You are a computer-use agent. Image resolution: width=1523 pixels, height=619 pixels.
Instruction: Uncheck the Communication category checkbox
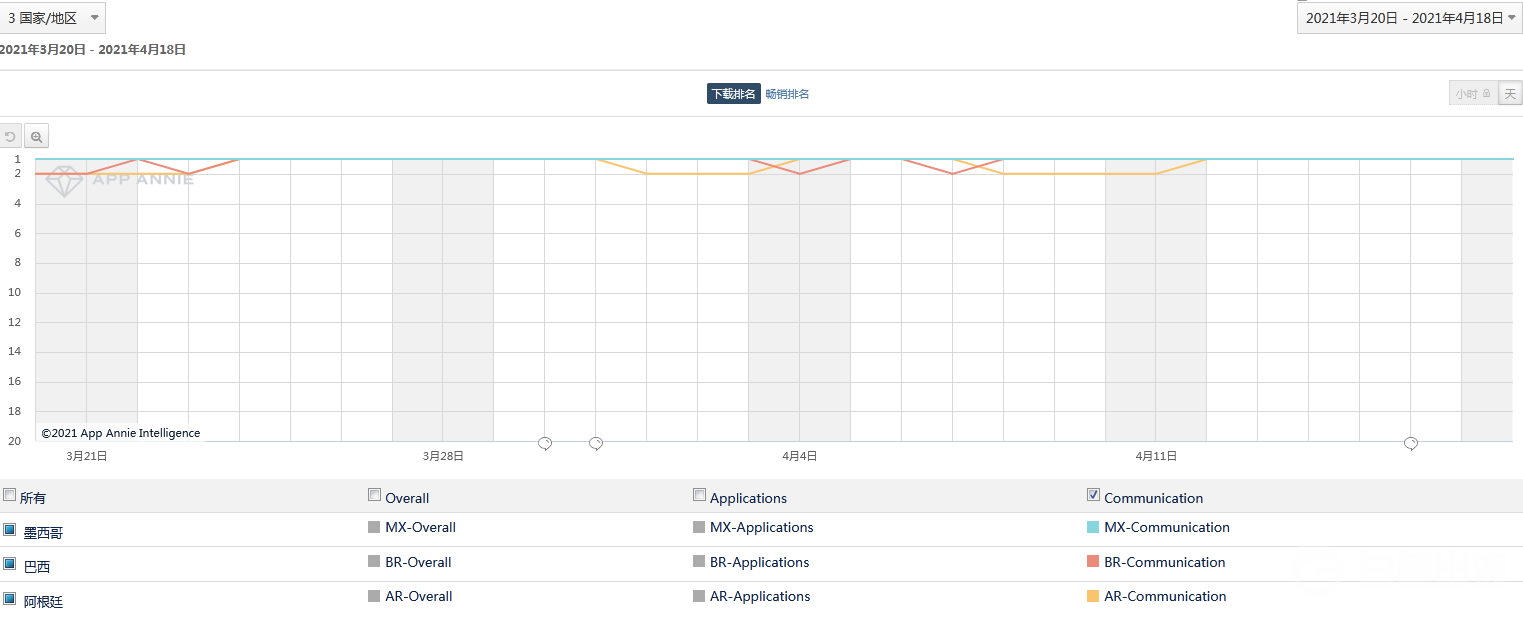pos(1094,495)
